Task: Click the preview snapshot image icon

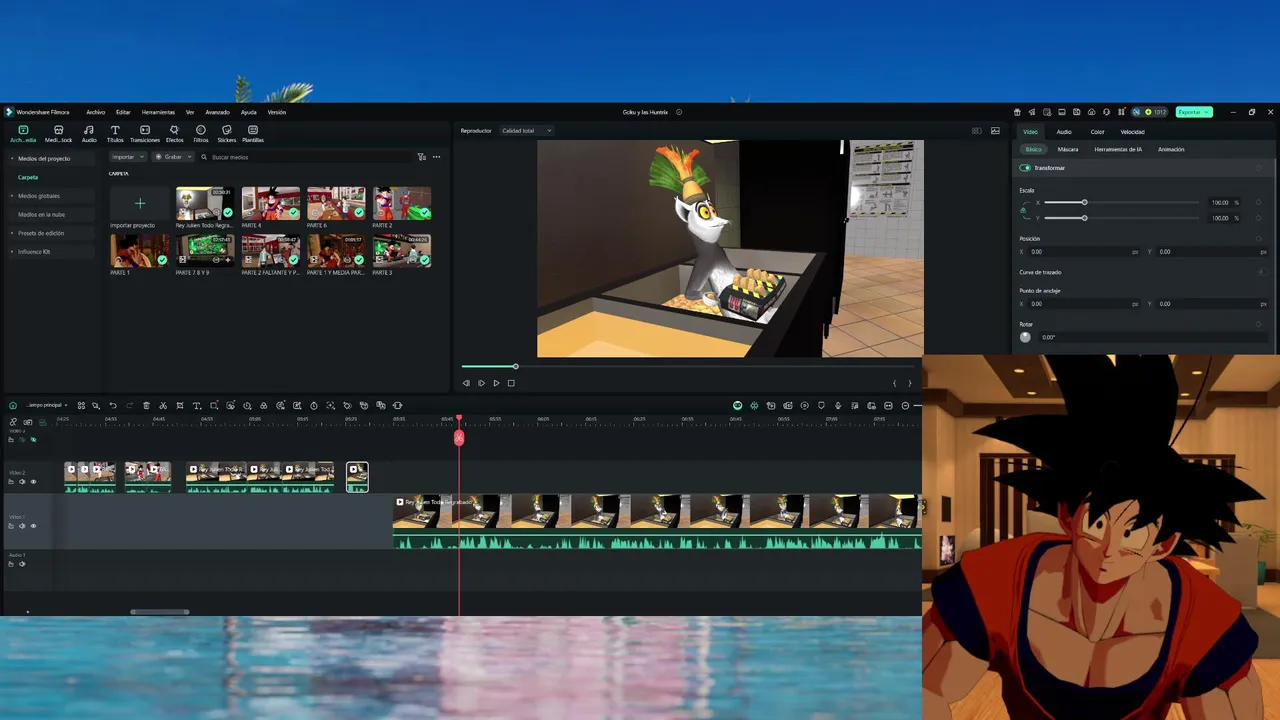Action: point(995,131)
